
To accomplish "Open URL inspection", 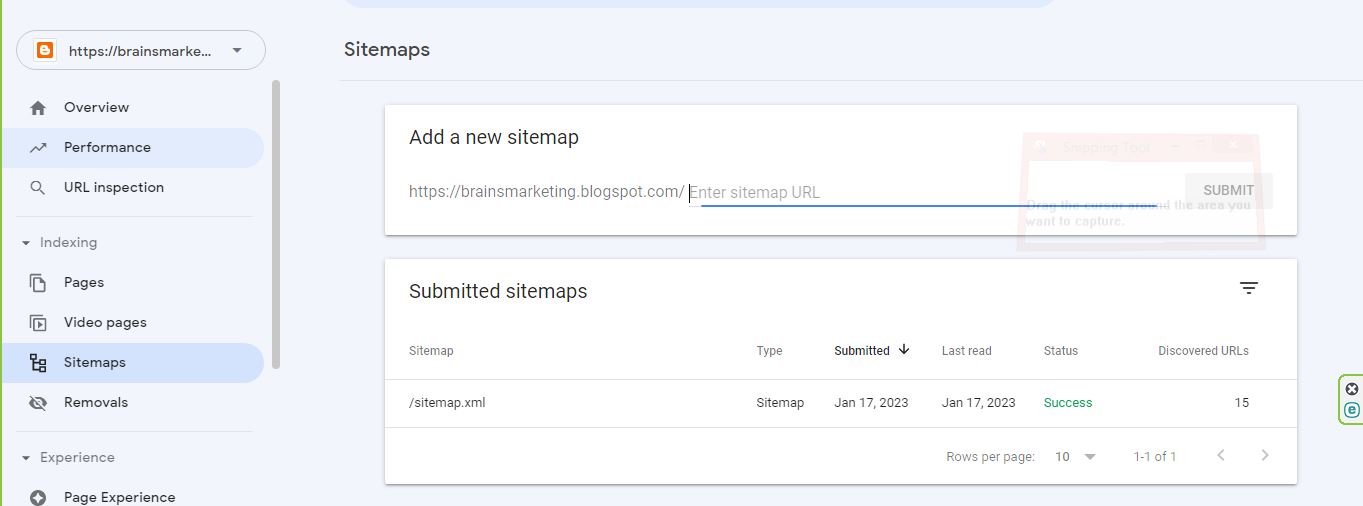I will point(132,187).
